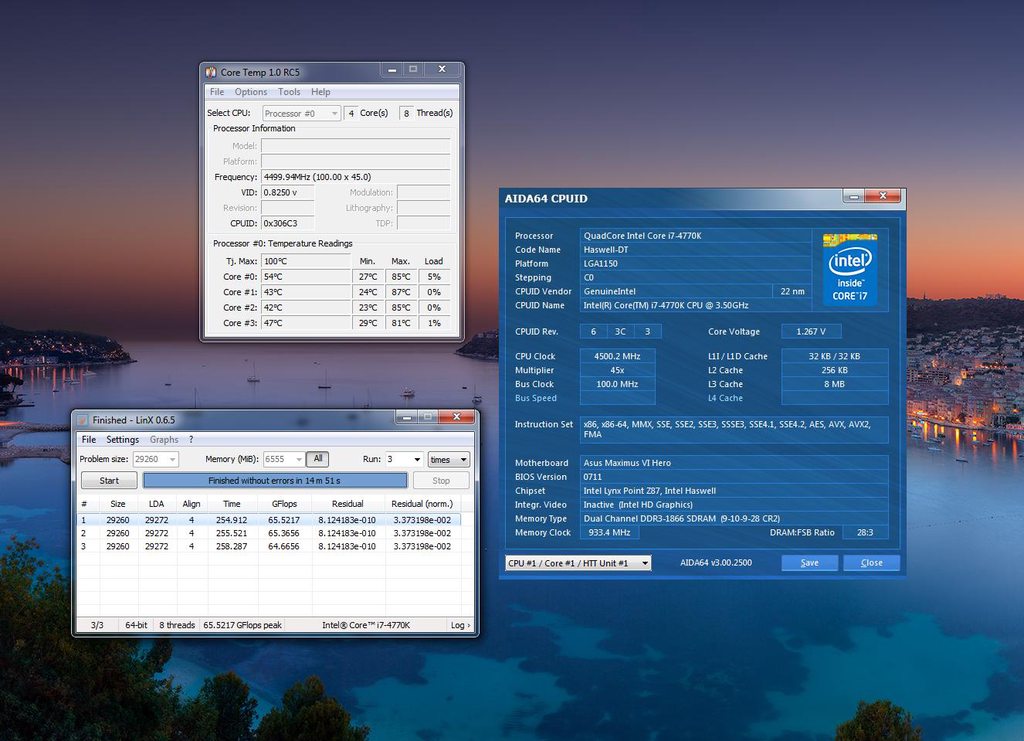Open Tools menu in Core Temp
Image resolution: width=1024 pixels, height=741 pixels.
[289, 92]
